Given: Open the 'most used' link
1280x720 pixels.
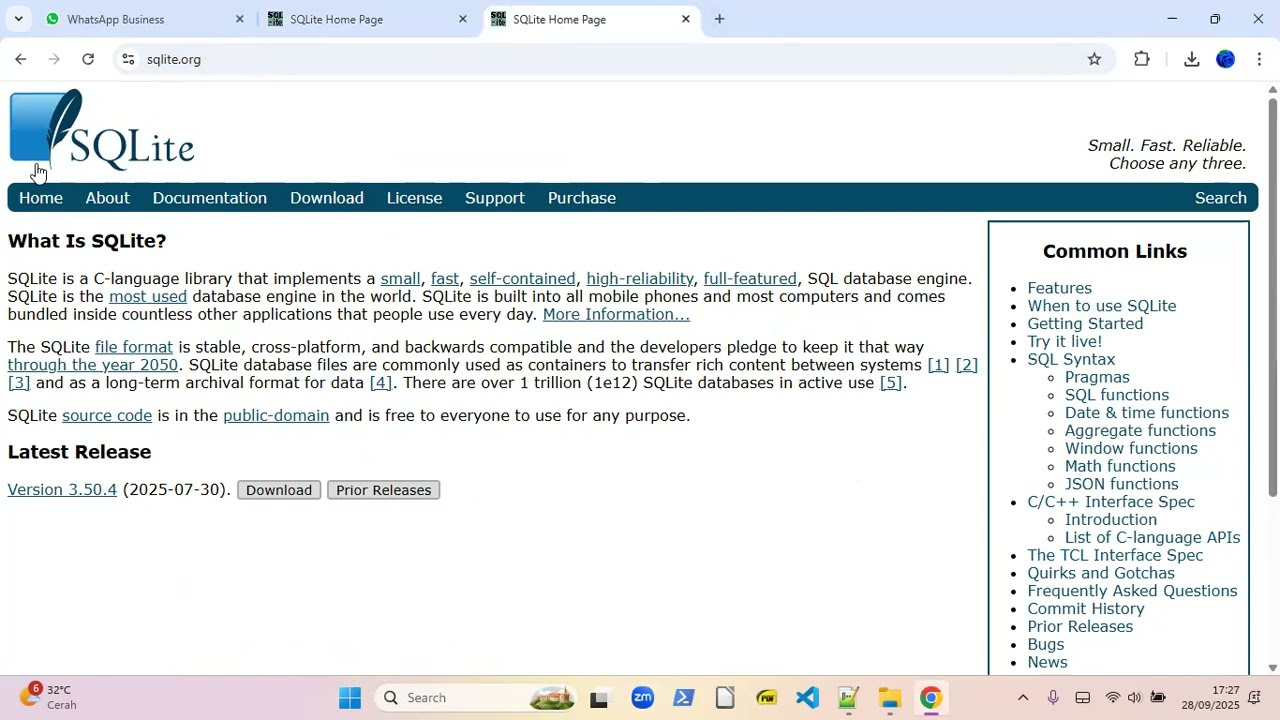Looking at the screenshot, I should coord(148,297).
